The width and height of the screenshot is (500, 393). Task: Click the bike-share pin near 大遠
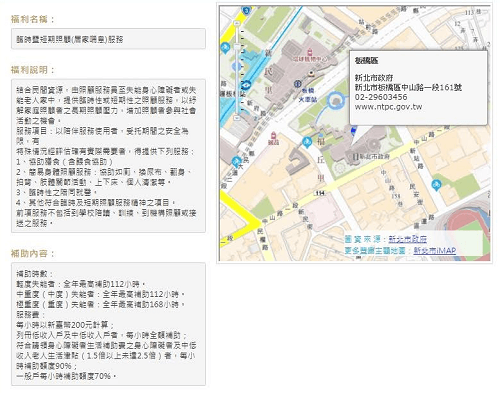tap(236, 162)
